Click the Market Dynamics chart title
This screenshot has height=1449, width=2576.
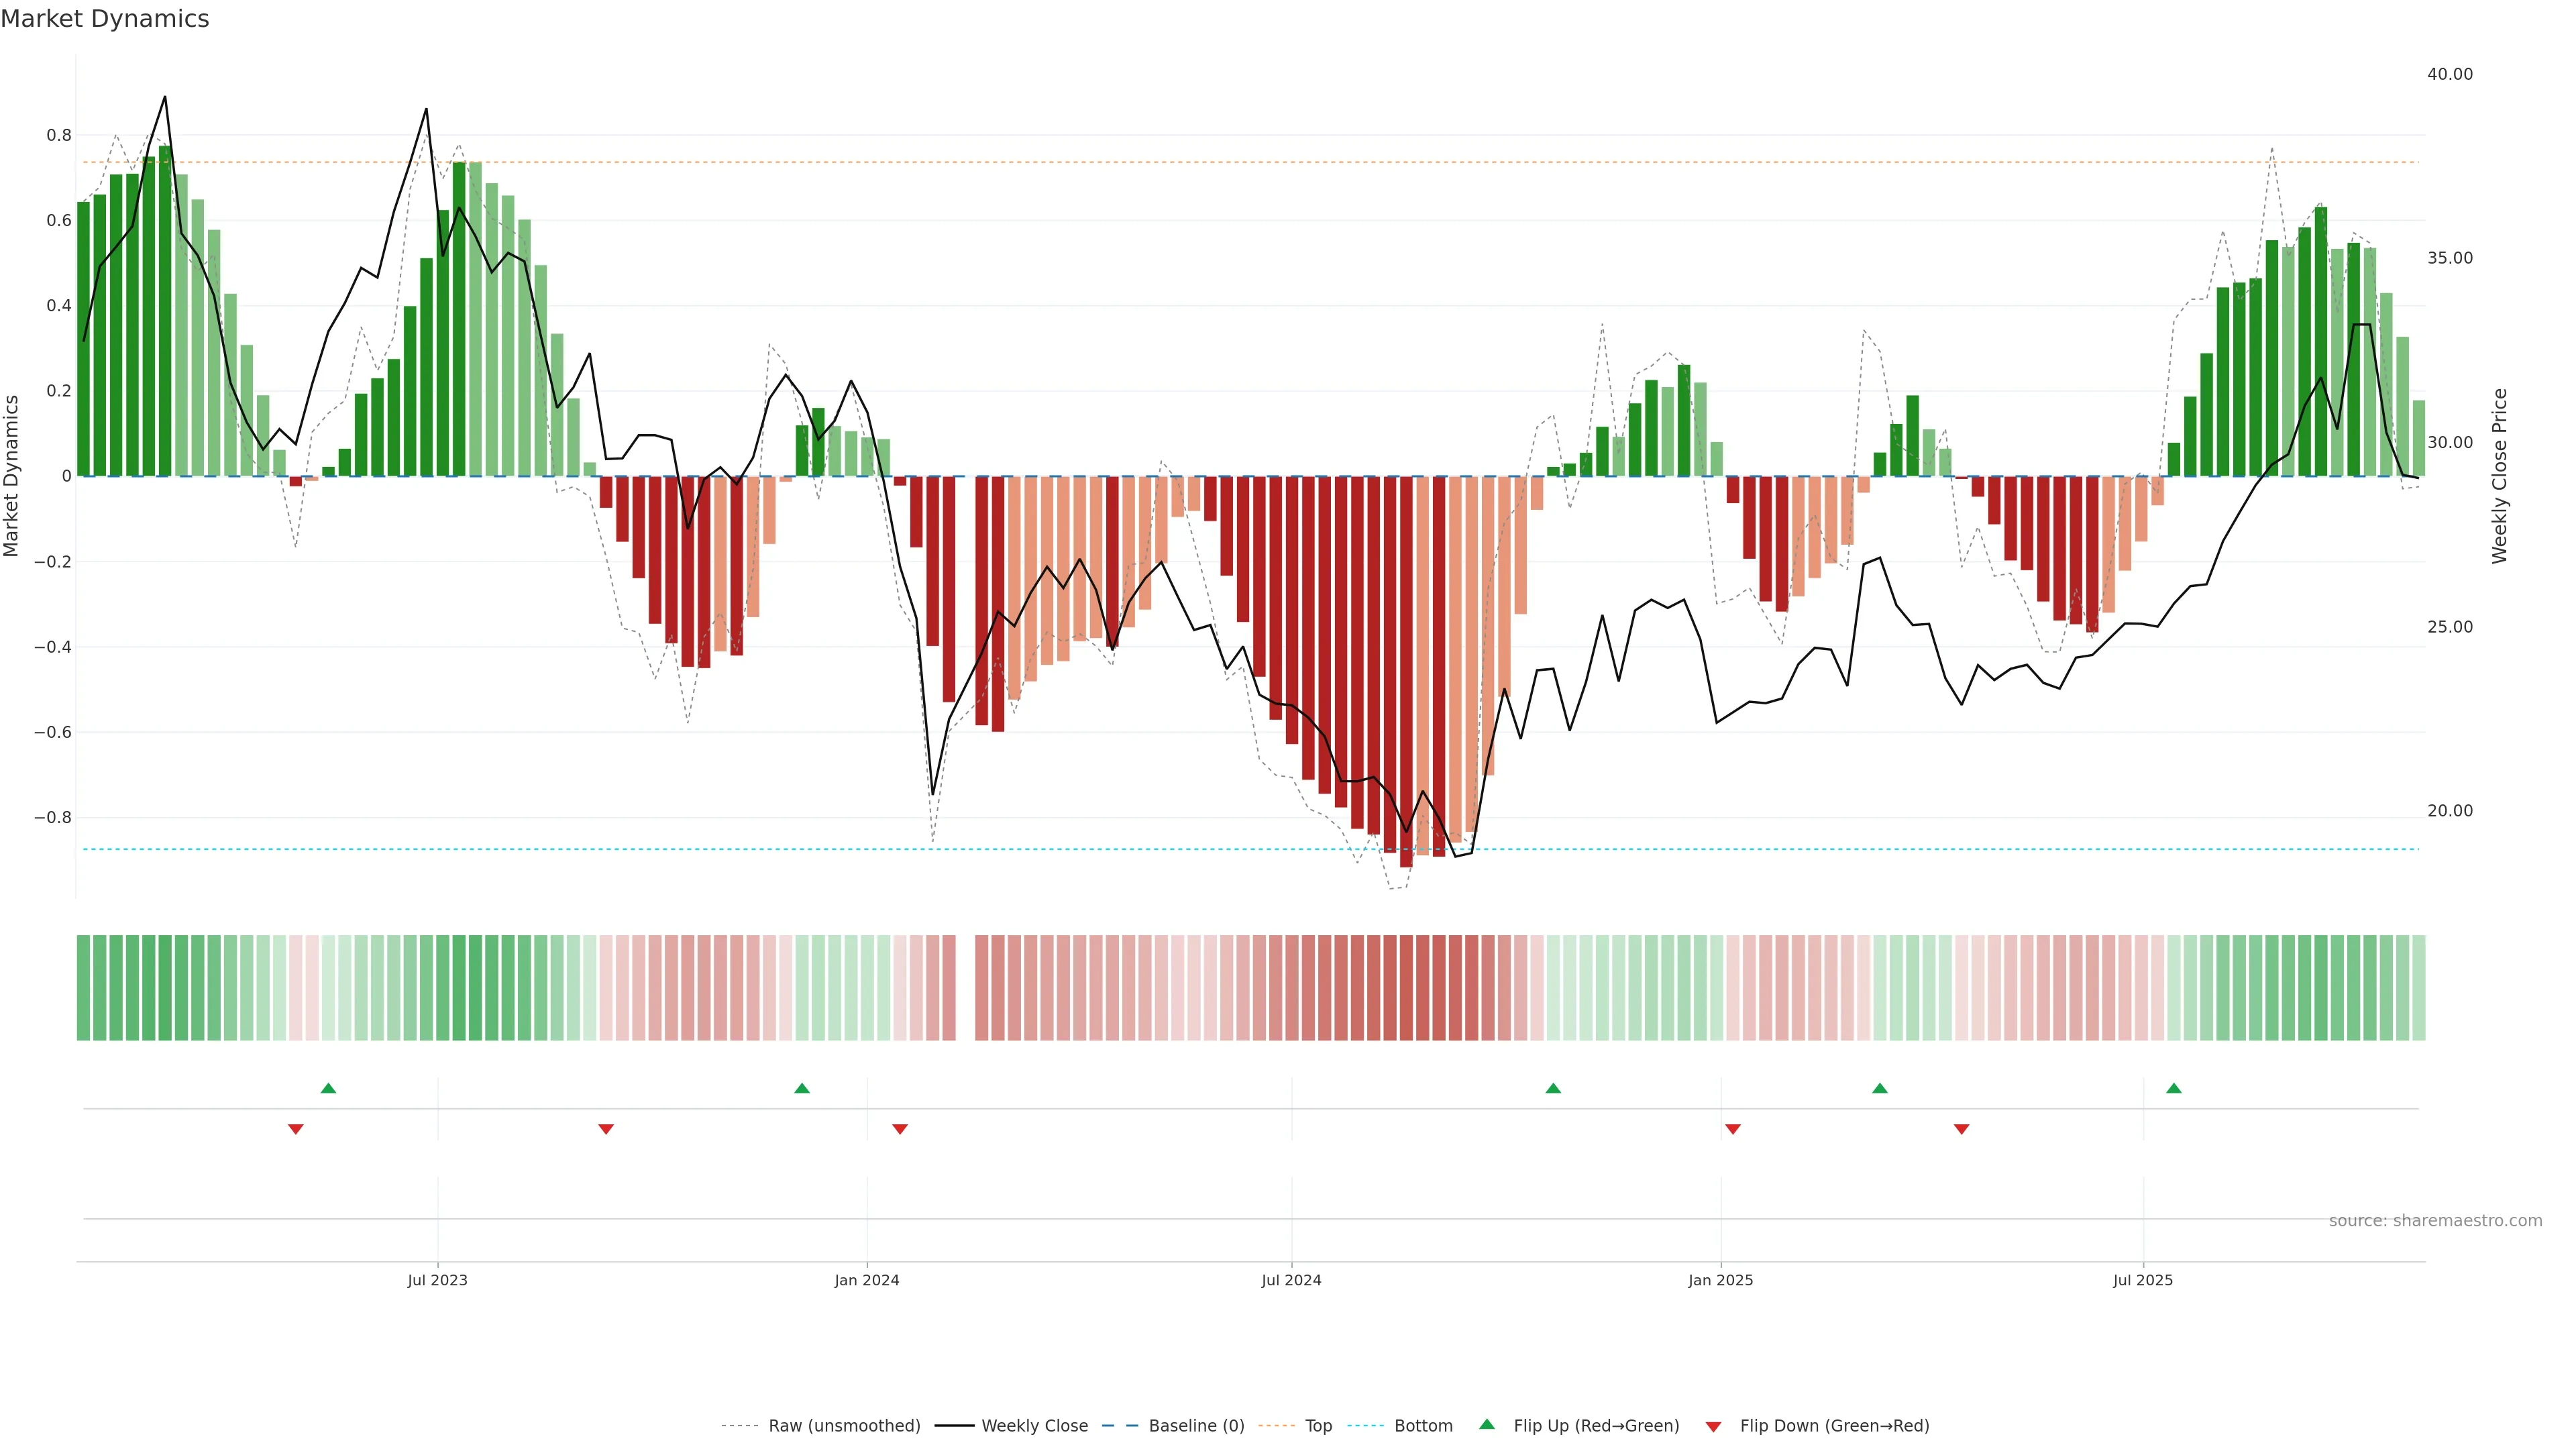pyautogui.click(x=105, y=19)
